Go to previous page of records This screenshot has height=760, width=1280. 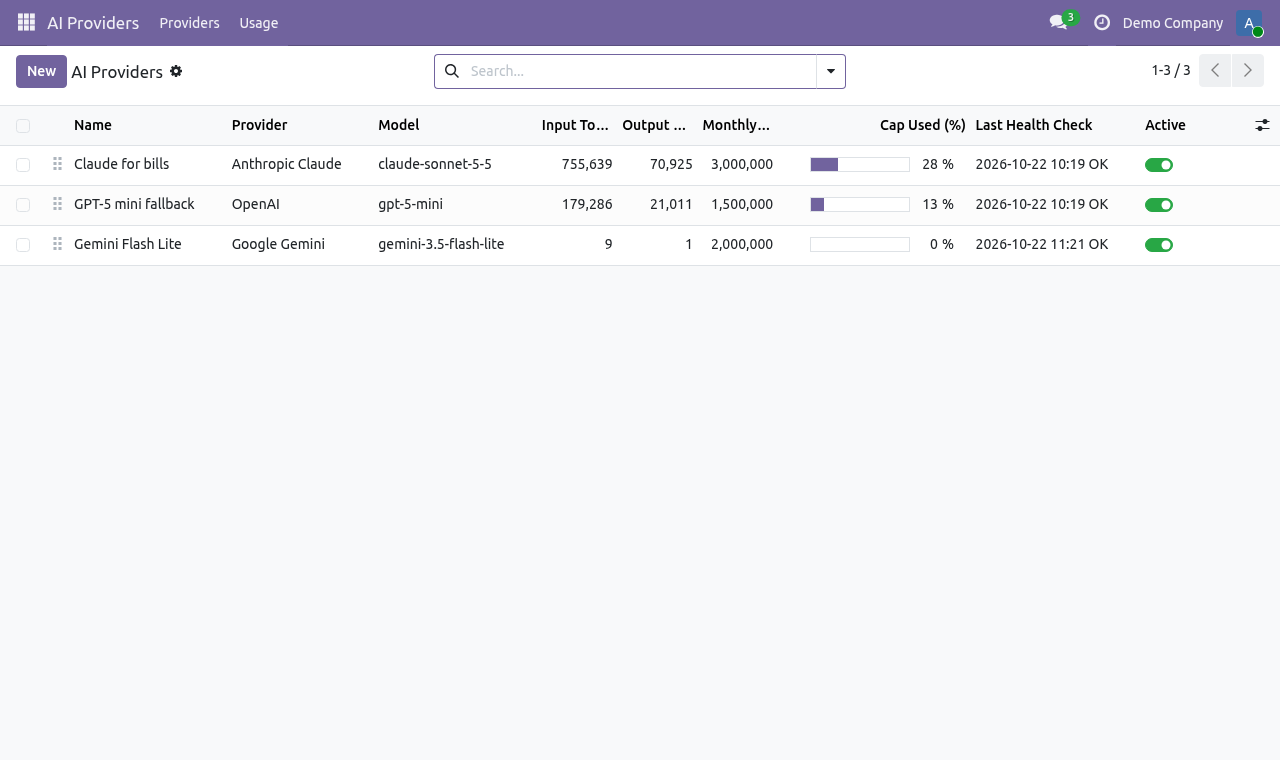pyautogui.click(x=1215, y=71)
